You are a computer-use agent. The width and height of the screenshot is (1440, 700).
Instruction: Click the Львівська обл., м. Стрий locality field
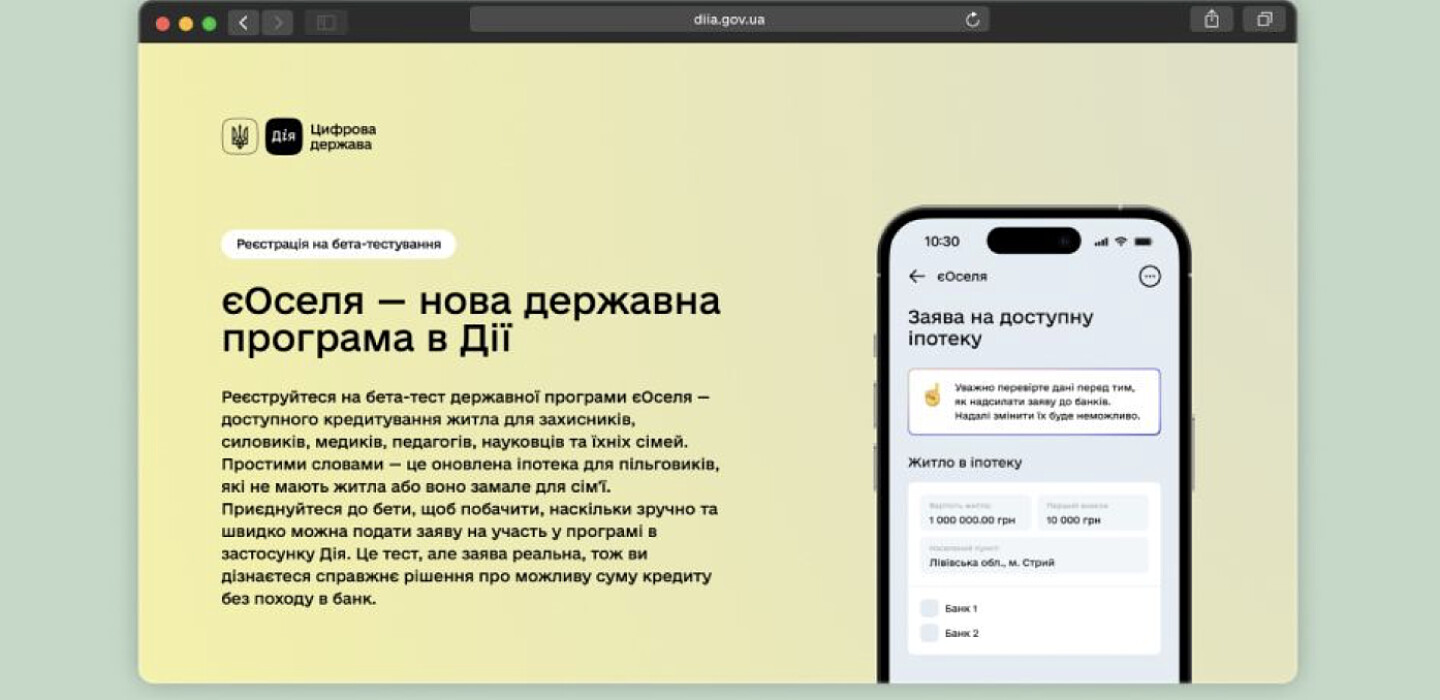pos(1034,555)
